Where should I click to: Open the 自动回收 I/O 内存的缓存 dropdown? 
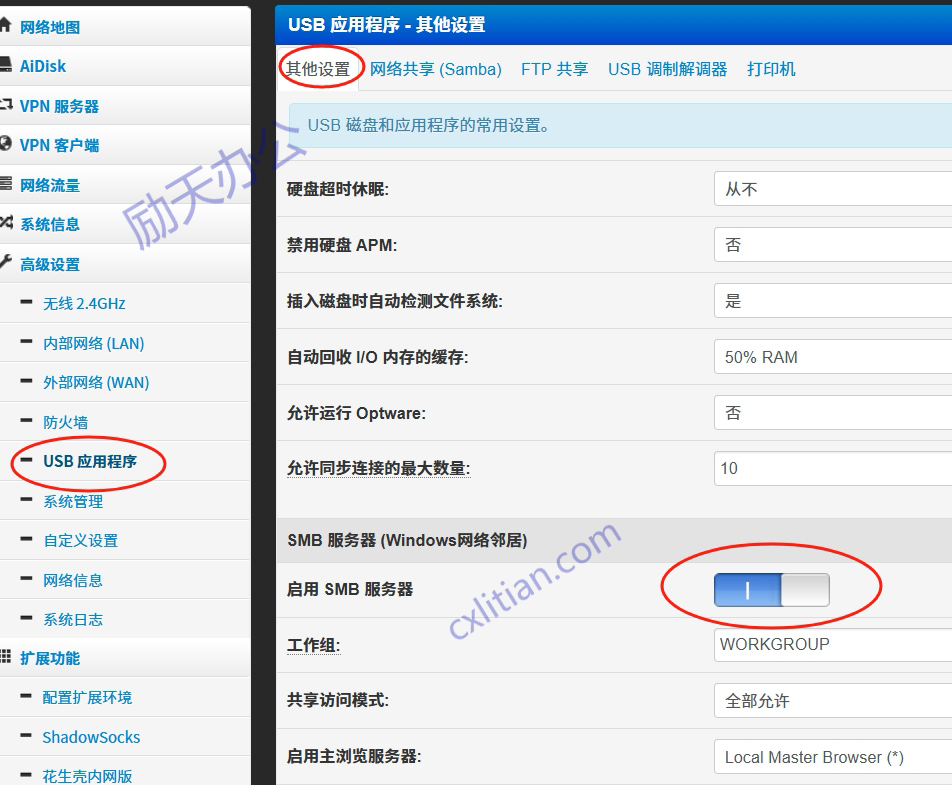[832, 357]
